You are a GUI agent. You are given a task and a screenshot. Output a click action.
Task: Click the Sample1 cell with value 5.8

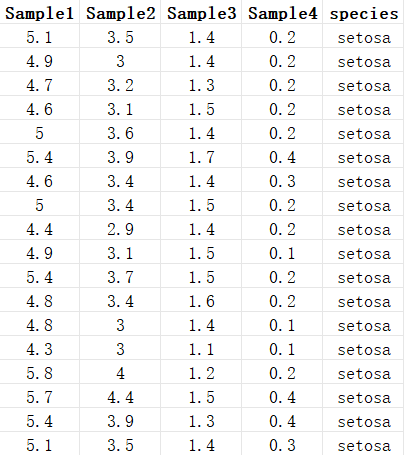pos(39,372)
